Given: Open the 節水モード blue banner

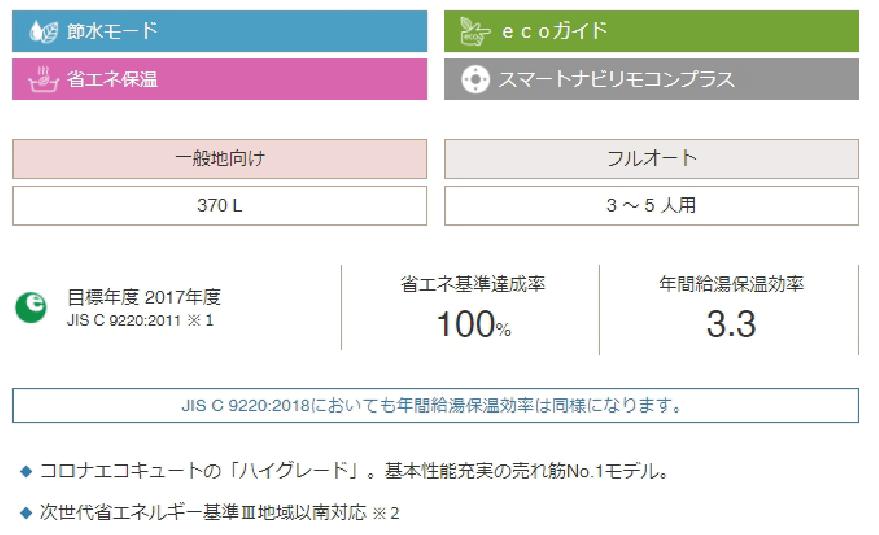Looking at the screenshot, I should 219,31.
